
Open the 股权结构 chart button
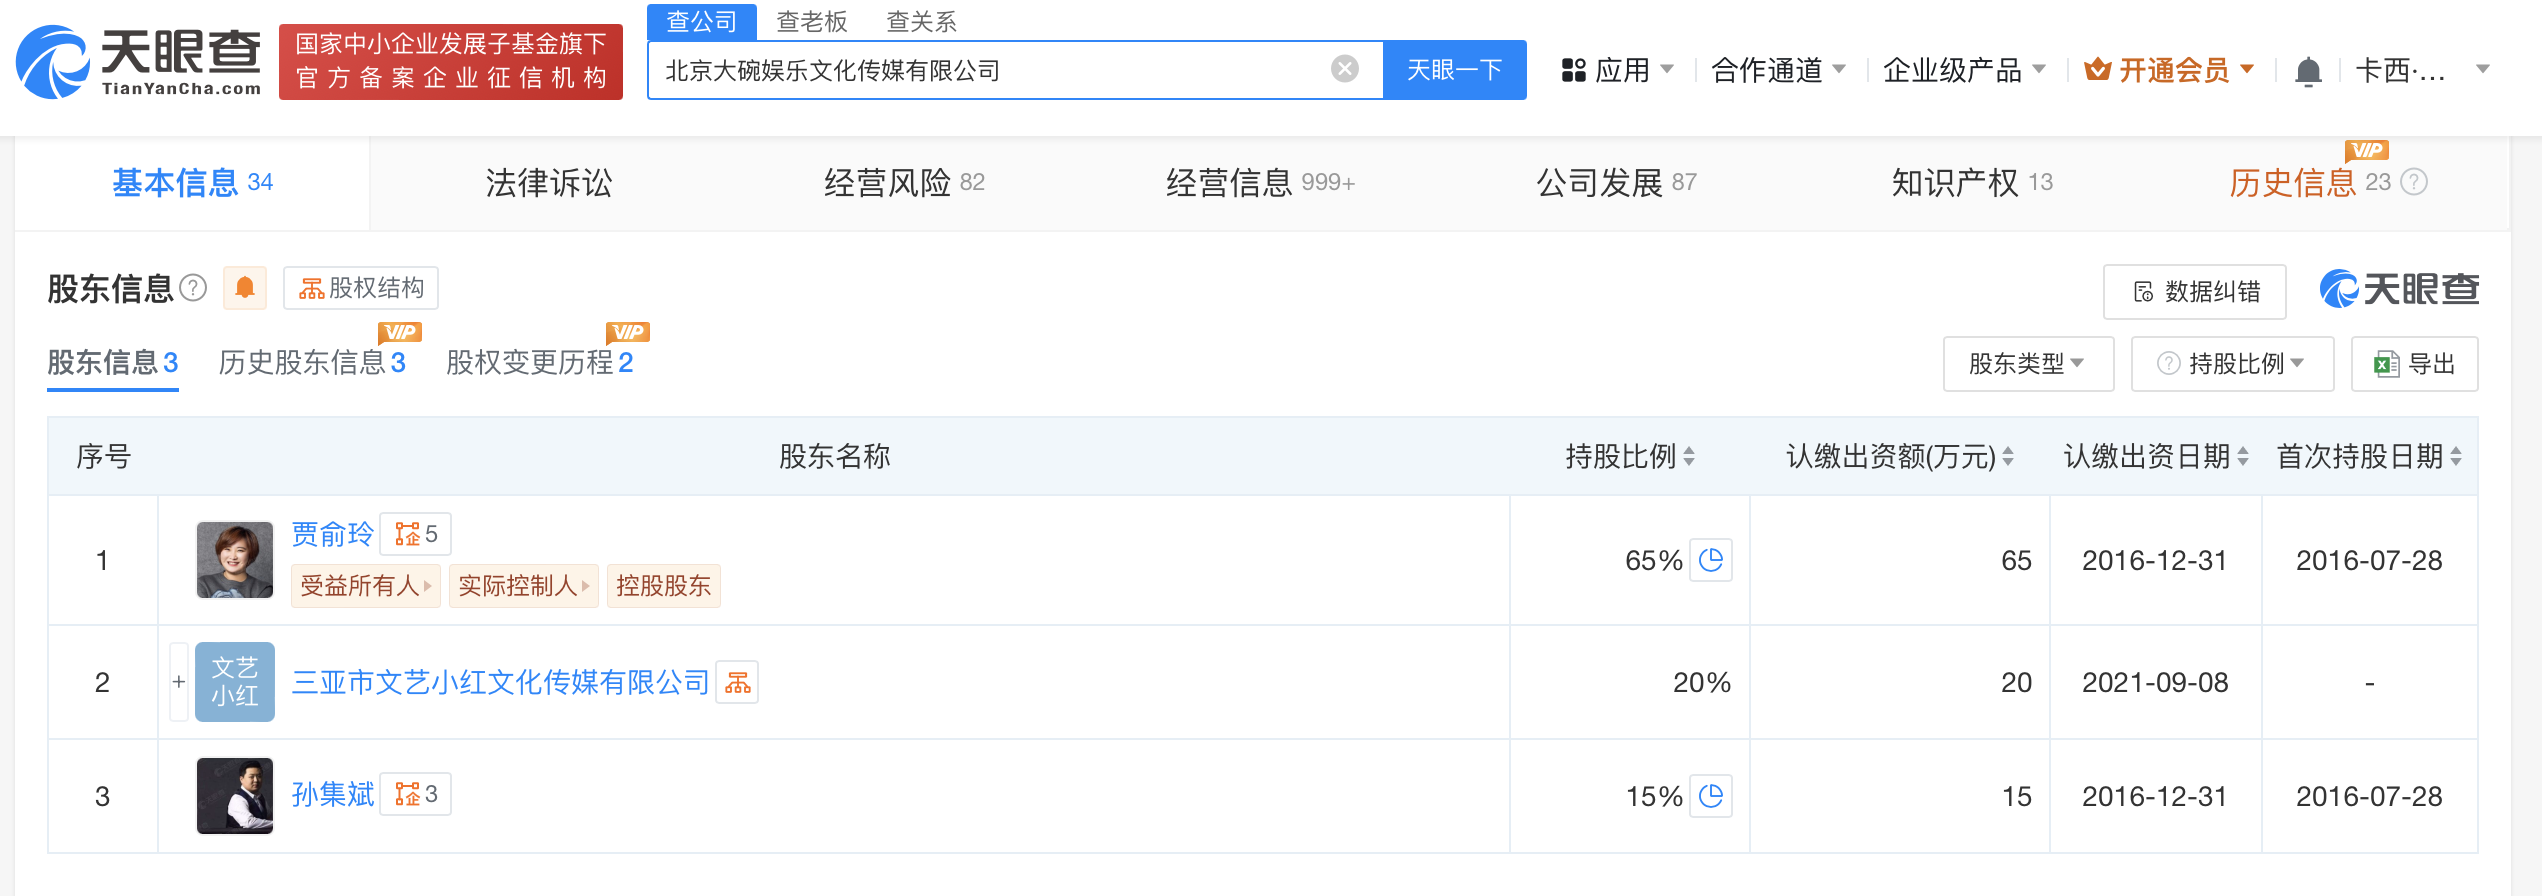(361, 288)
